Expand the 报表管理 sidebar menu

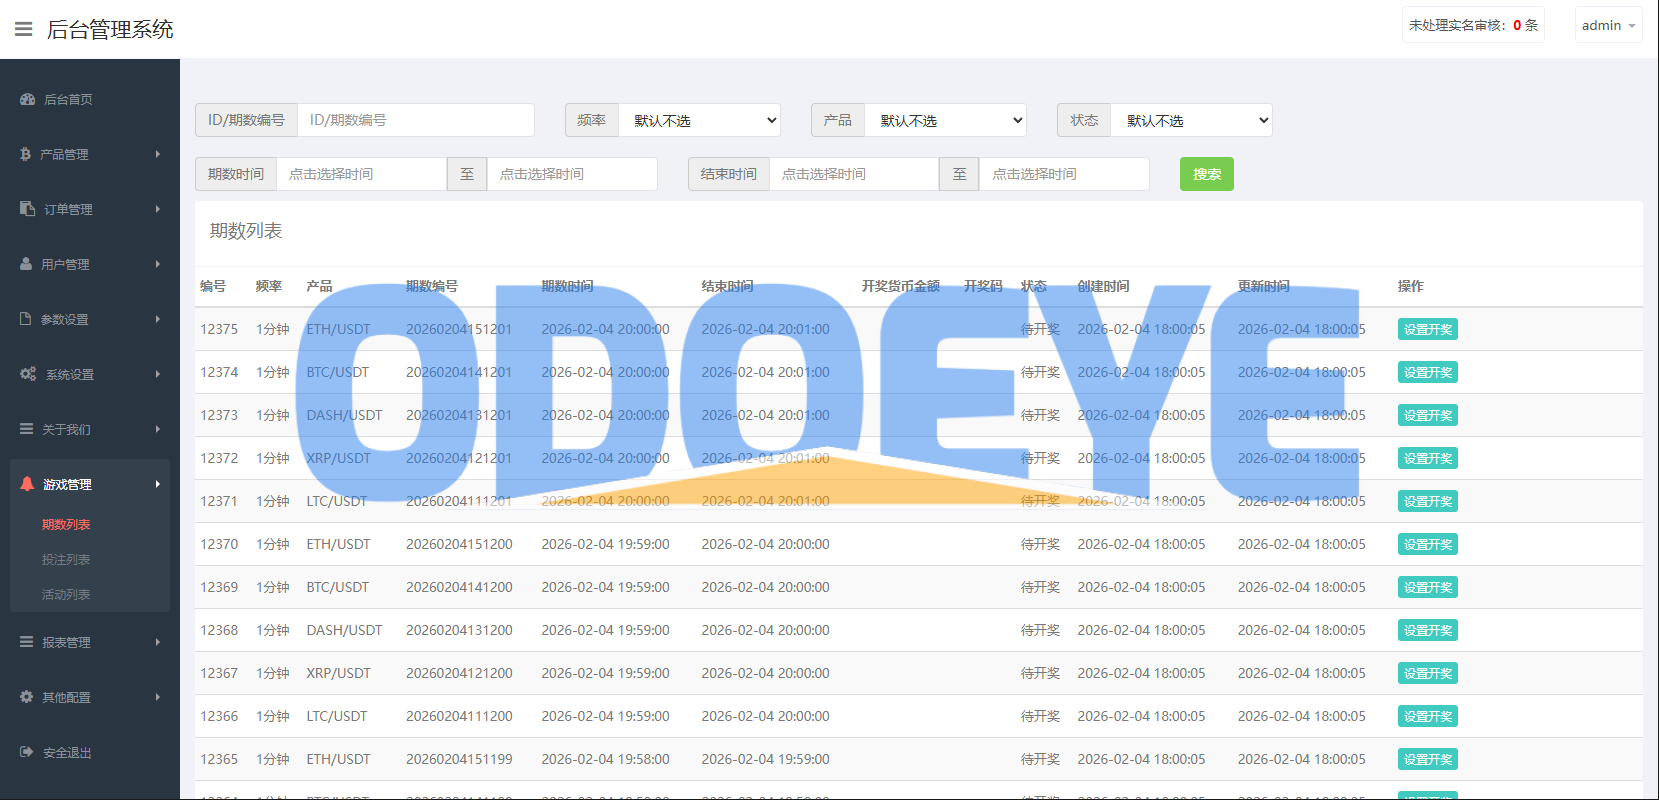pyautogui.click(x=90, y=642)
